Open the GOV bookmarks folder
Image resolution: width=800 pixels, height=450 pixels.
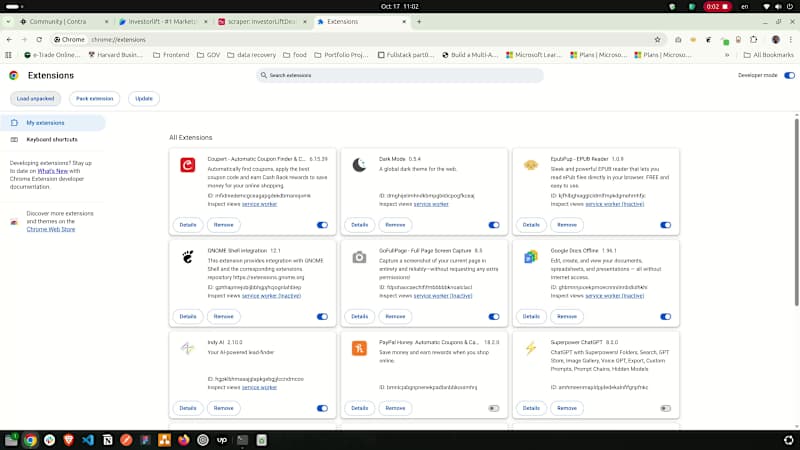point(208,55)
